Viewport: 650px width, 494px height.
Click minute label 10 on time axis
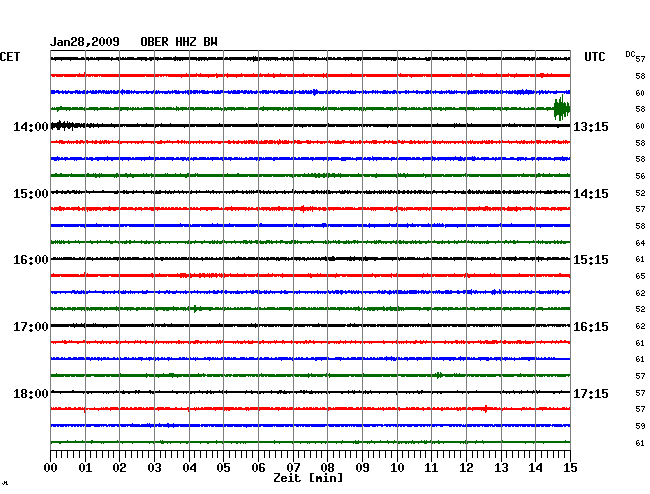[x=397, y=467]
